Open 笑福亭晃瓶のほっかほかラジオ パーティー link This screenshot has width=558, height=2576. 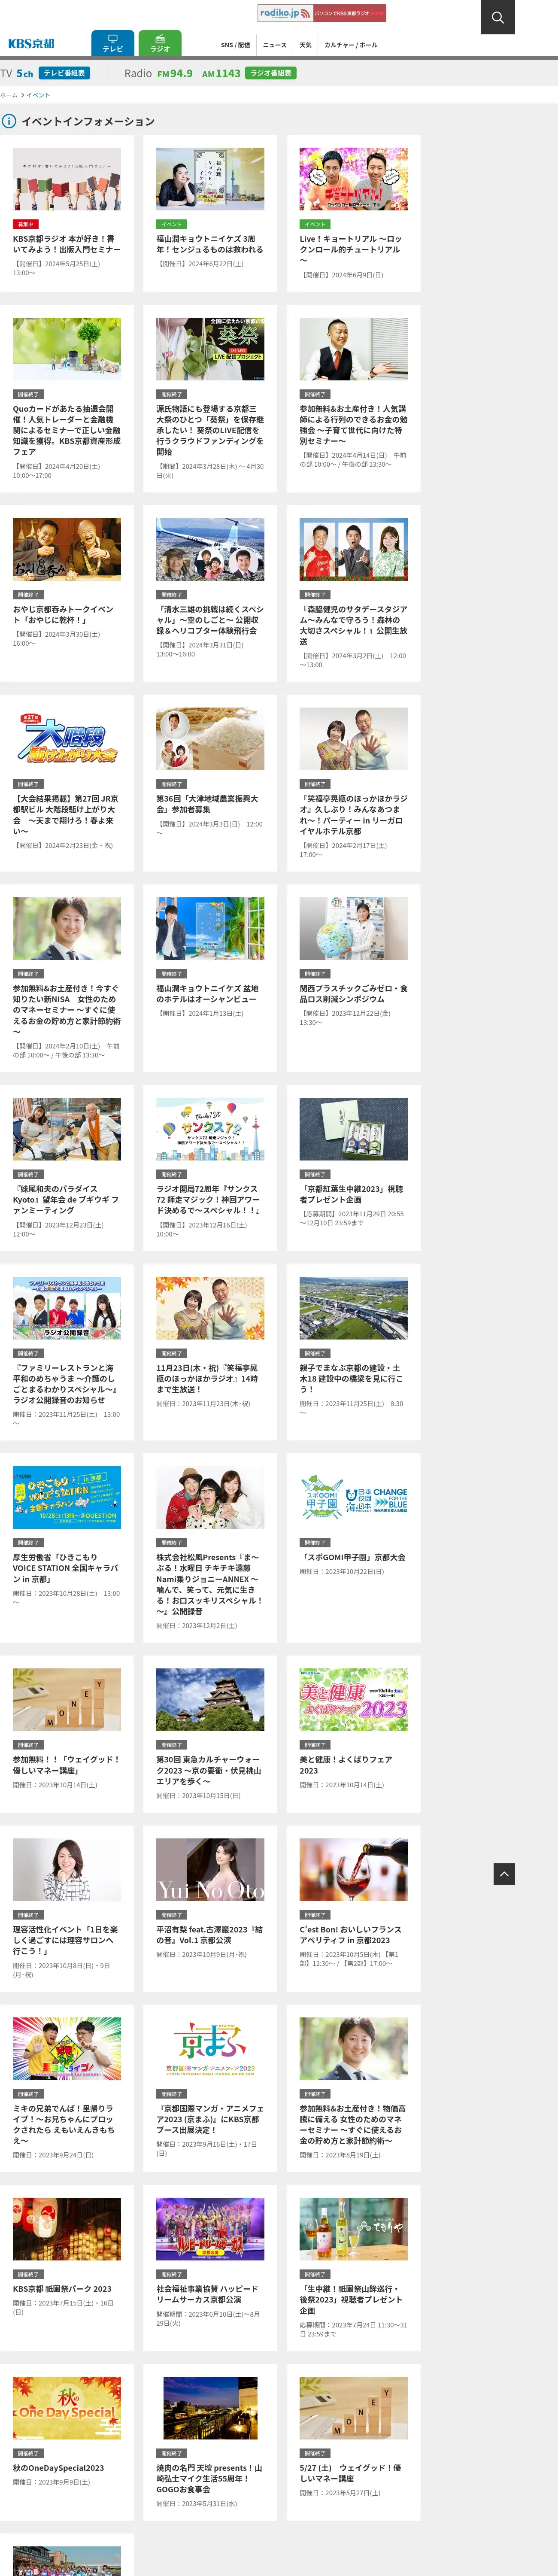click(x=354, y=815)
